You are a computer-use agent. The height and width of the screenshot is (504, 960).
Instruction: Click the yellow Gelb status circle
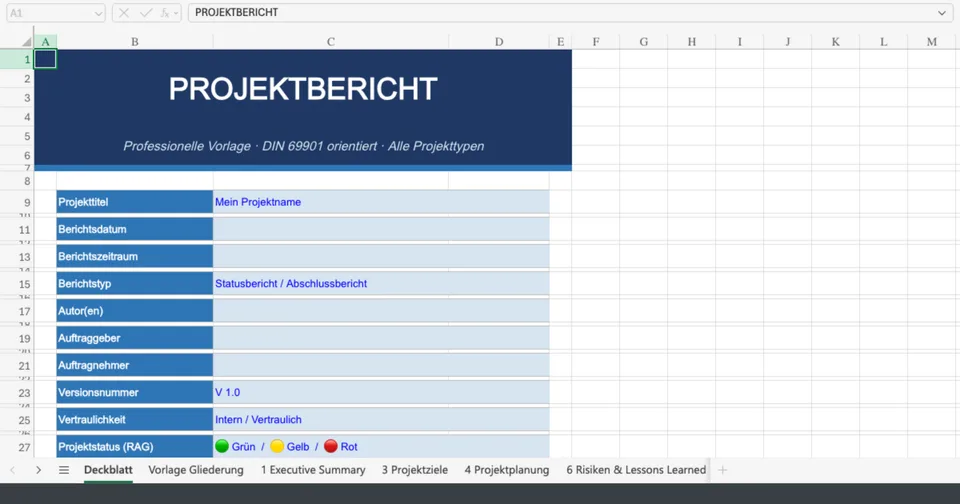(277, 446)
